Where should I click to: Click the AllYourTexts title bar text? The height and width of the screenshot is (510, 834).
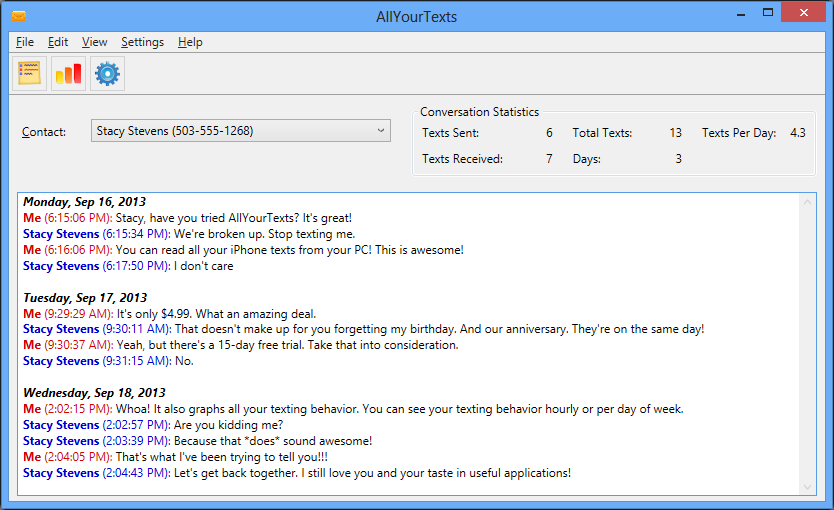tap(416, 16)
